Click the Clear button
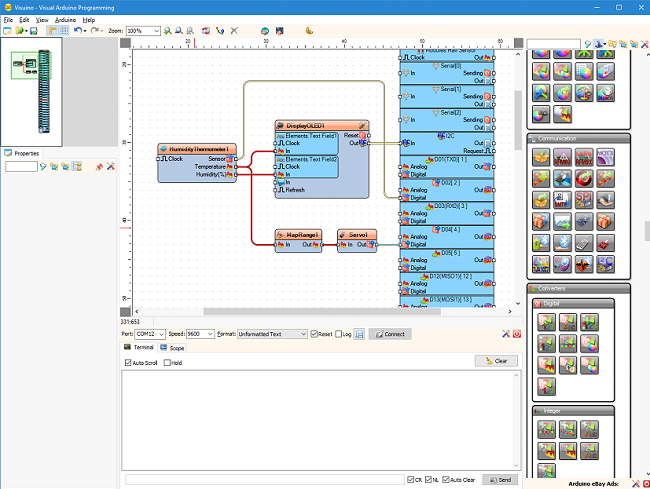 click(496, 361)
